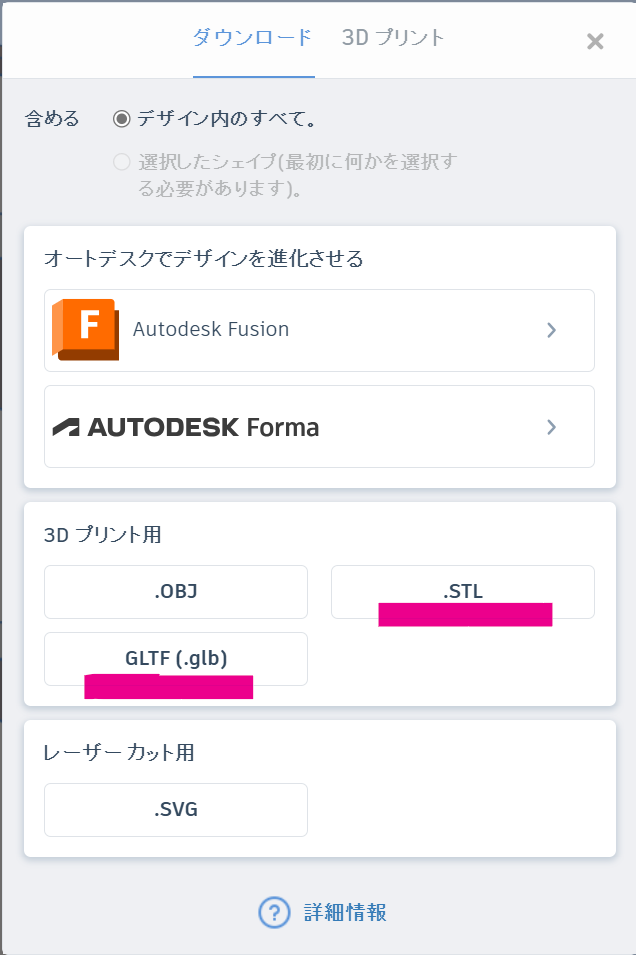Expand the Autodesk Fusion row chevron
Viewport: 636px width, 955px height.
click(x=551, y=330)
